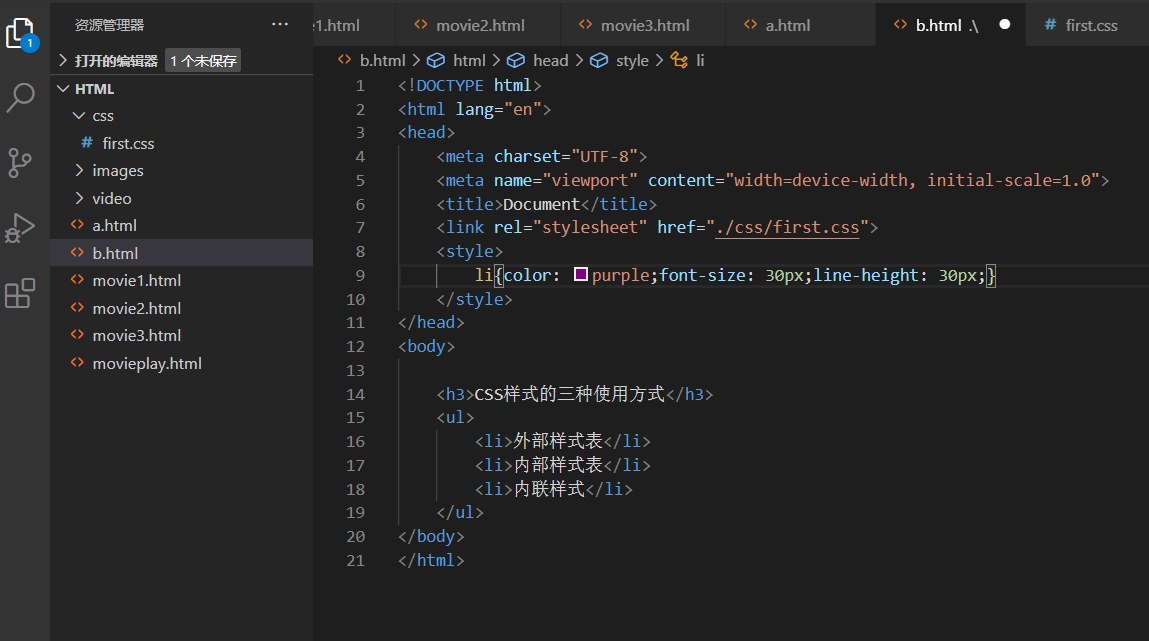Open the Run and Debug icon
This screenshot has height=641, width=1149.
click(x=24, y=227)
